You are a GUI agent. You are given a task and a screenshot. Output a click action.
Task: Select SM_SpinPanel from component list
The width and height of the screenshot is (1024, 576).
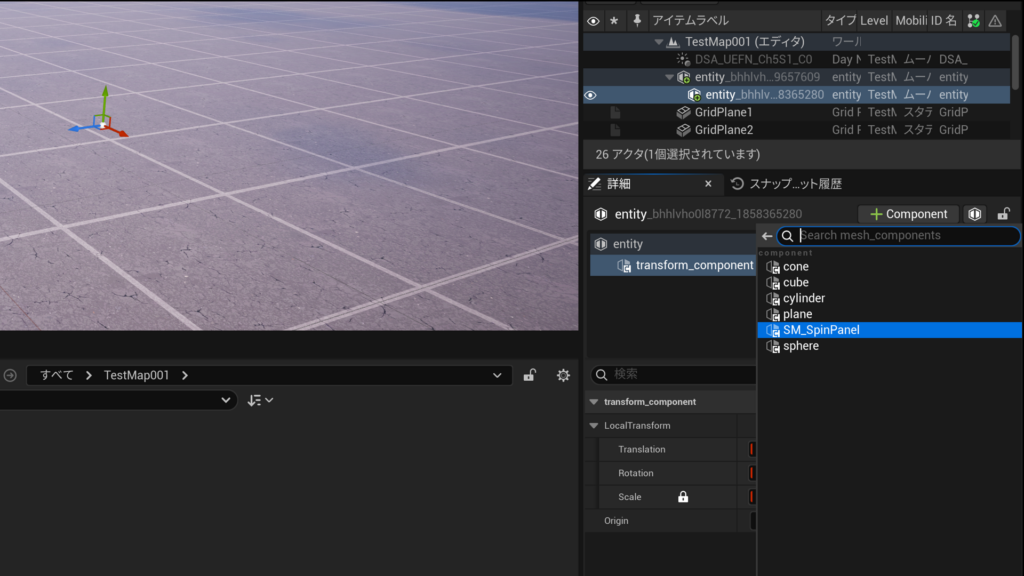click(821, 330)
